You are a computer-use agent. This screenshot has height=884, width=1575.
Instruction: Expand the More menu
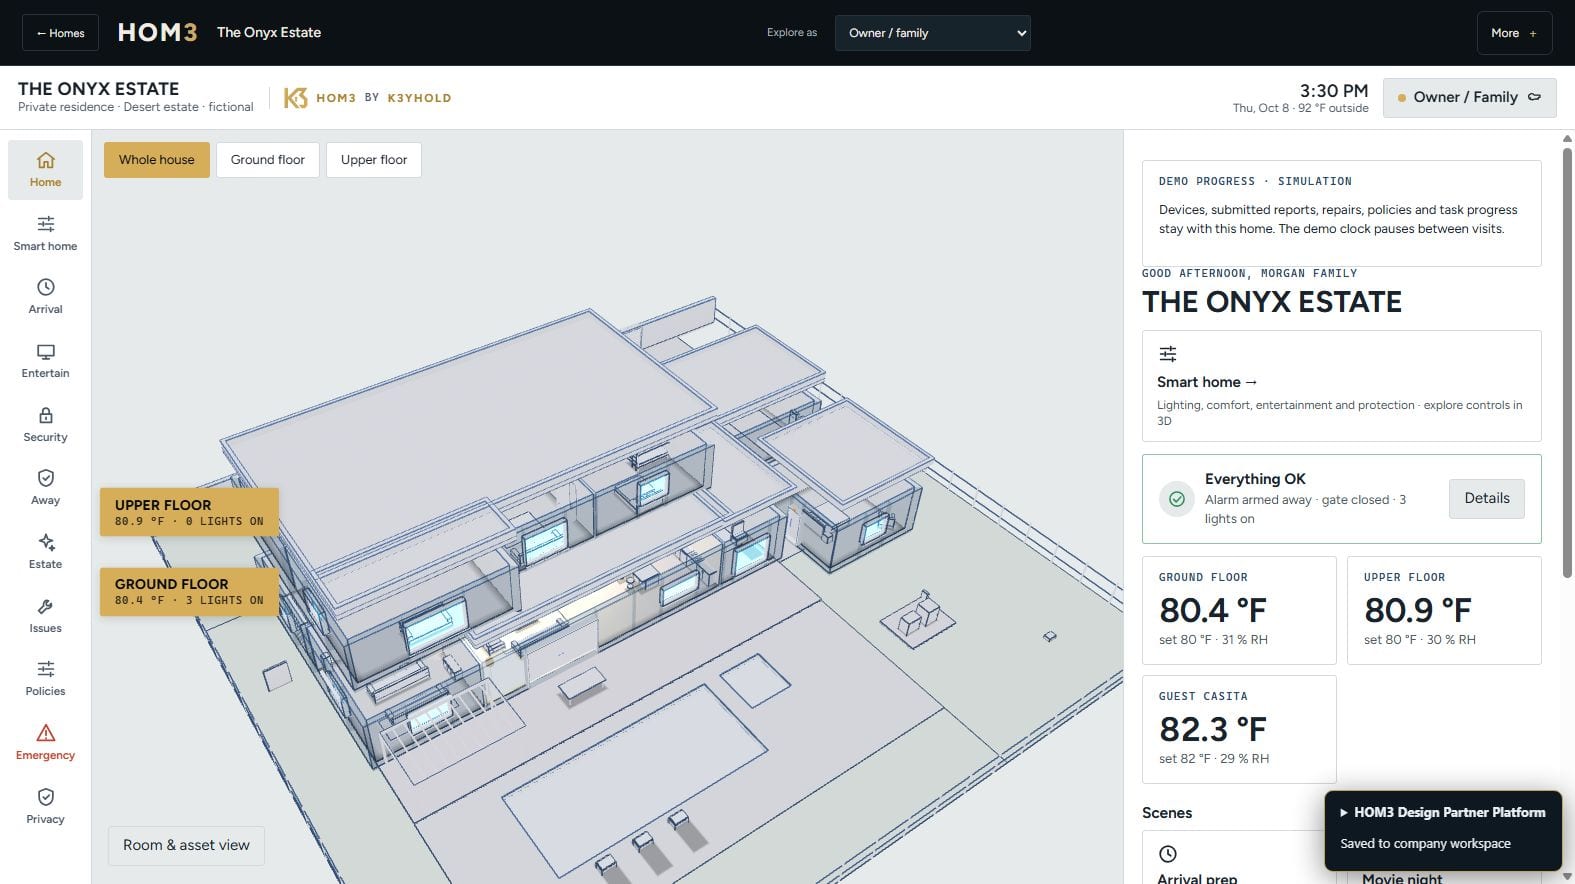[1514, 33]
